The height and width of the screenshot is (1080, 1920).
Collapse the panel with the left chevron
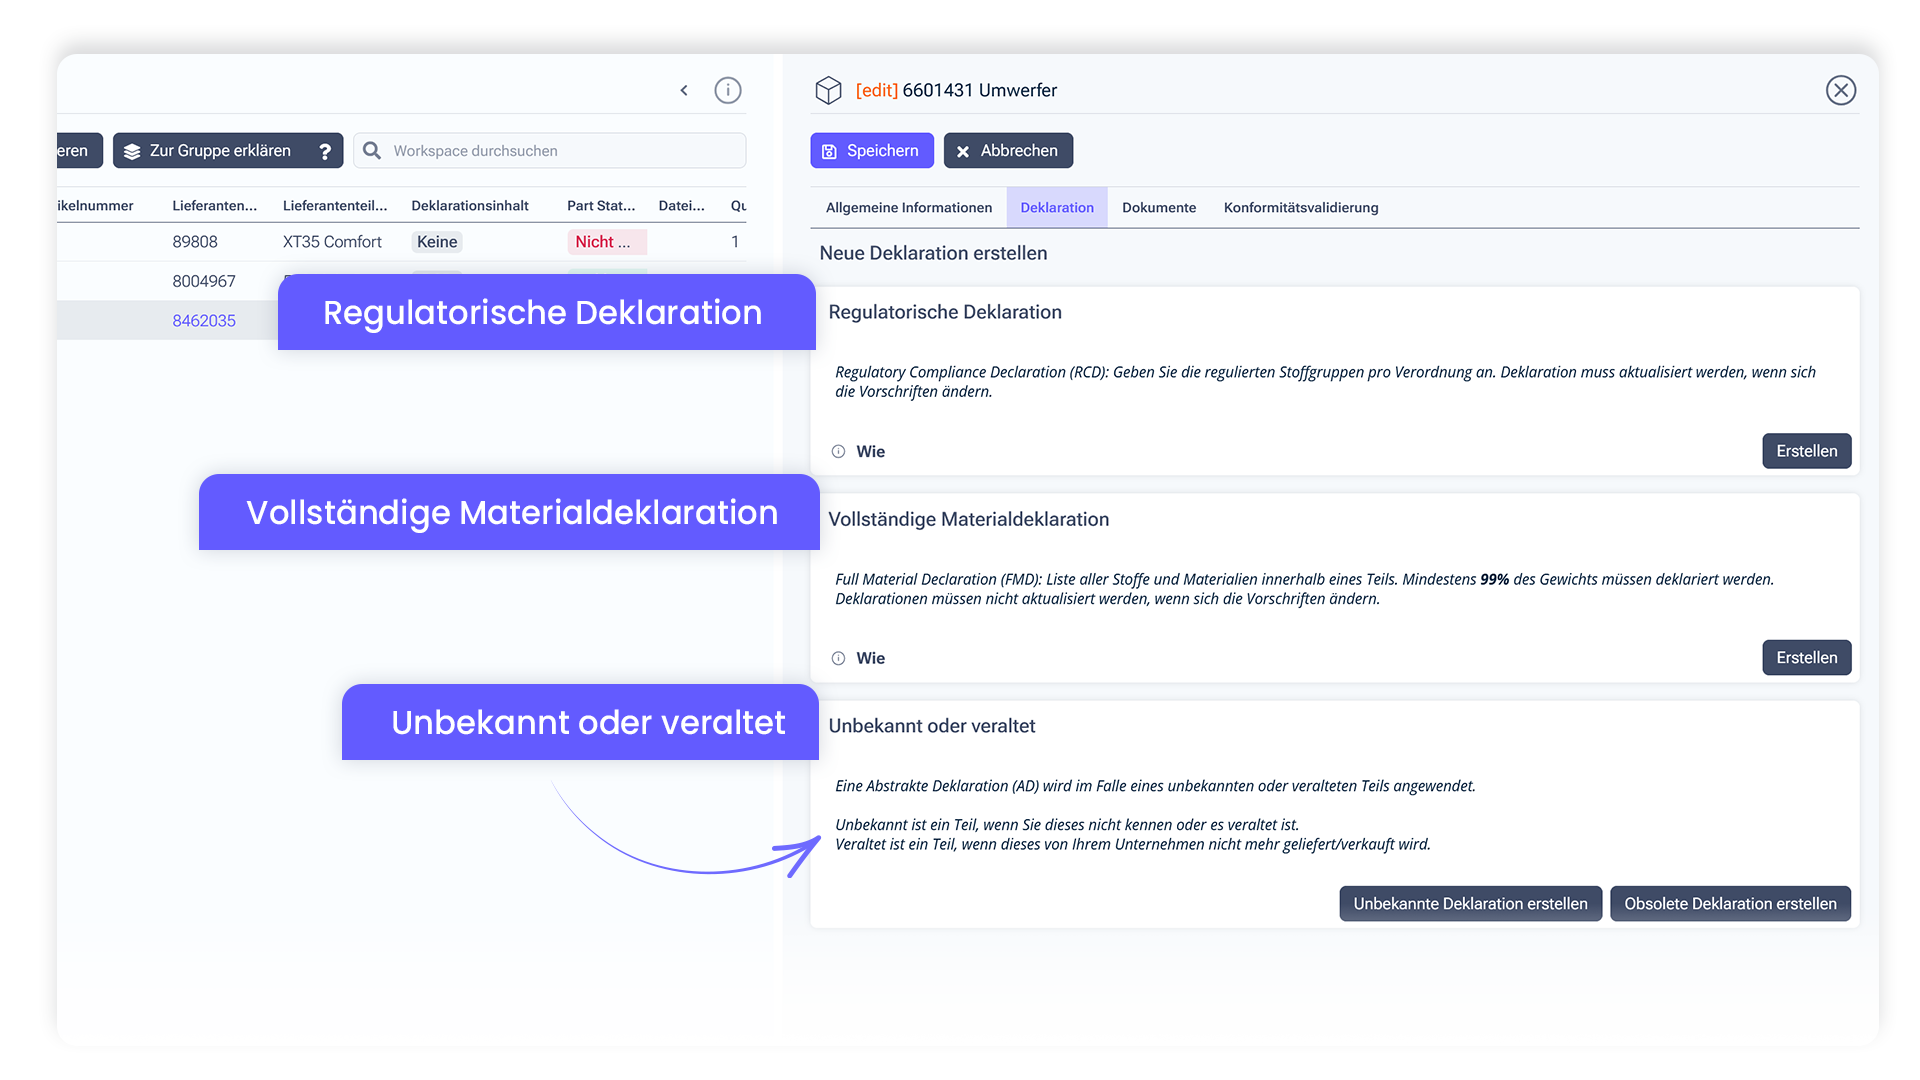(684, 90)
